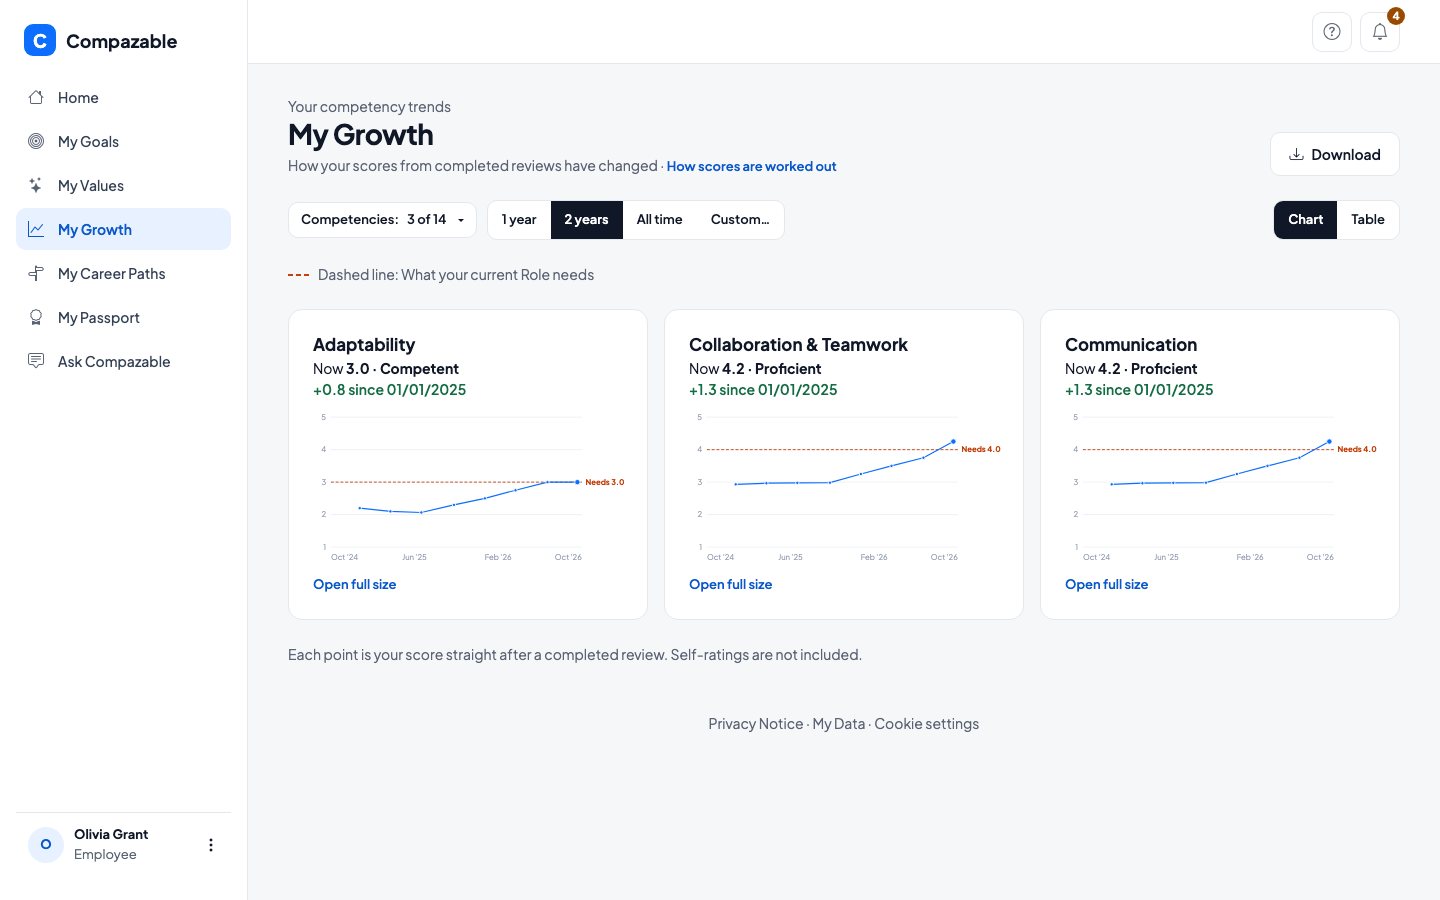Viewport: 1440px width, 900px height.
Task: Open Cookie settings link
Action: [x=926, y=724]
